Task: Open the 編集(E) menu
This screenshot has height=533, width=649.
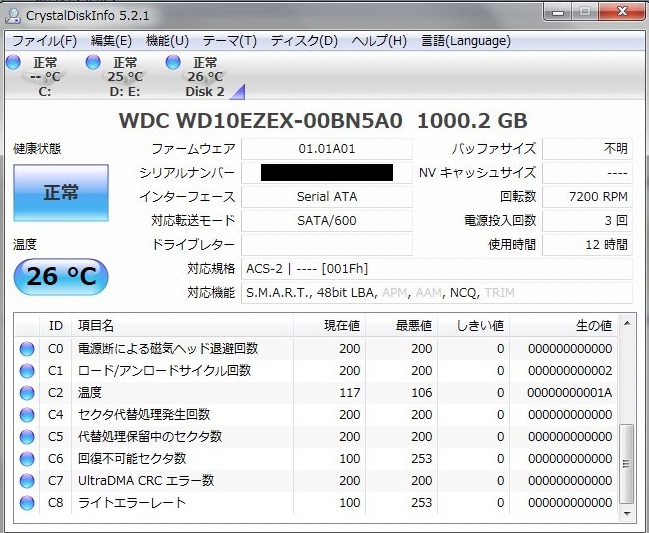Action: 111,41
